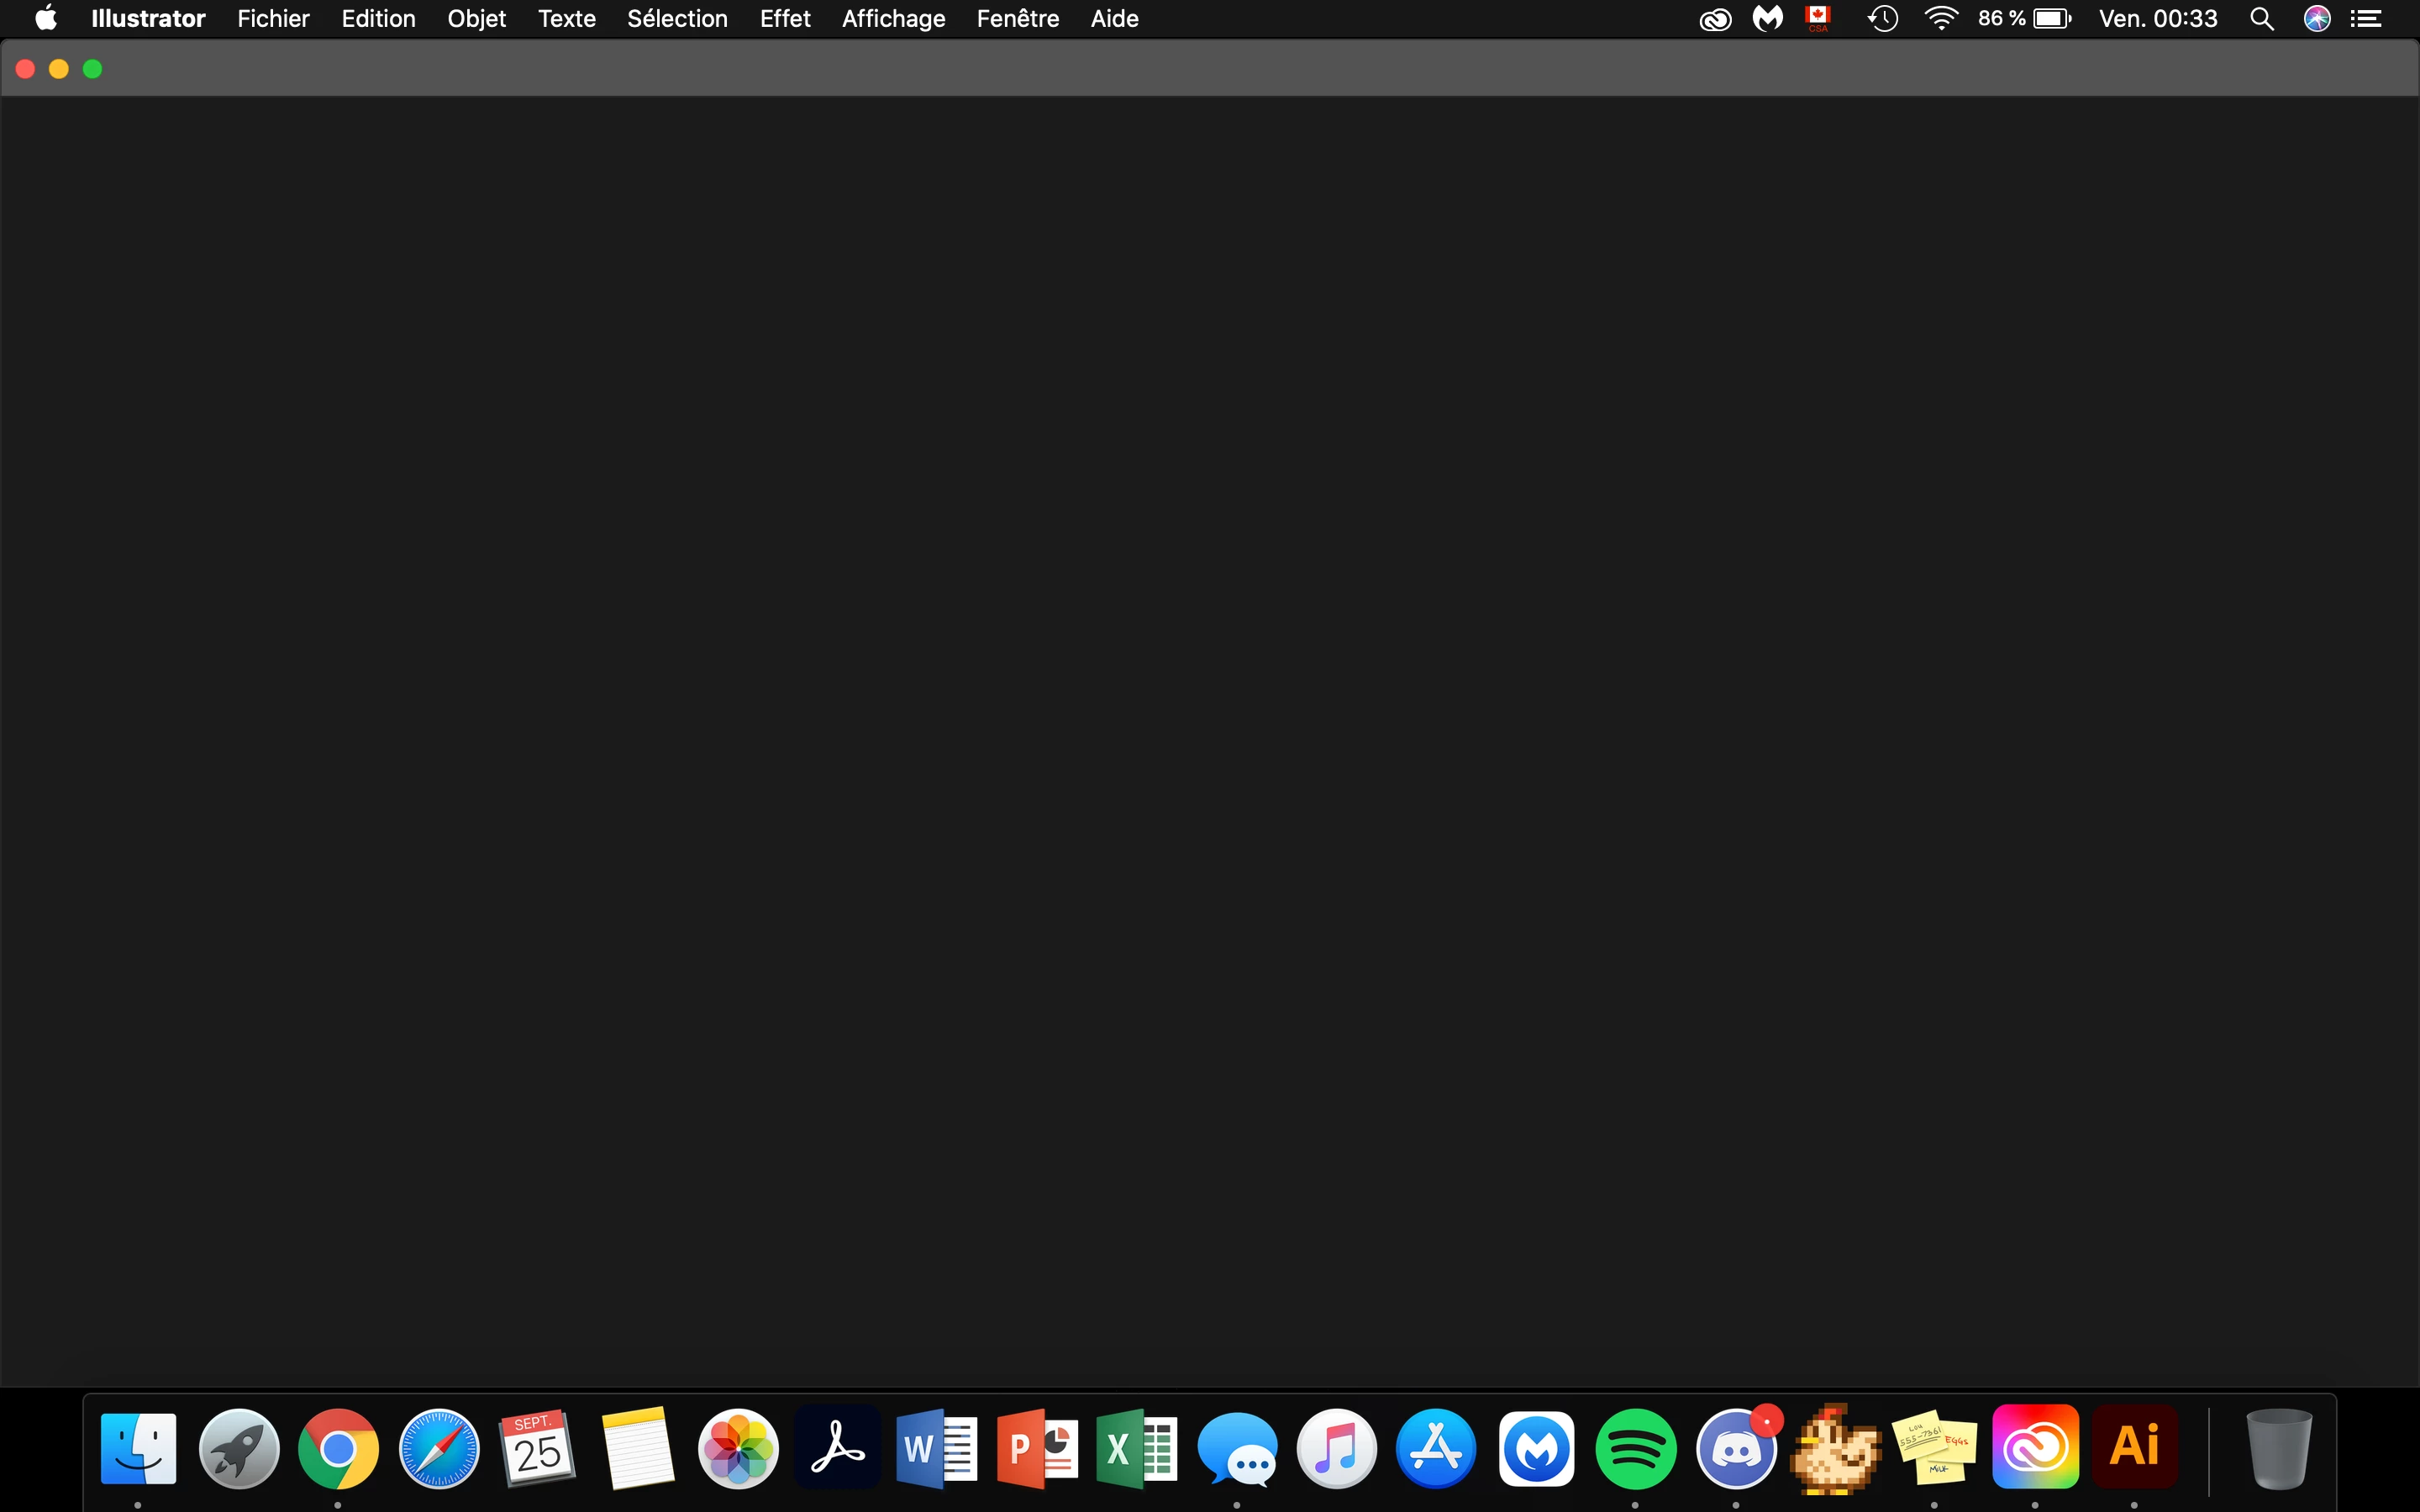Open Spotlight search magnifier
2420x1512 pixels.
click(x=2262, y=19)
